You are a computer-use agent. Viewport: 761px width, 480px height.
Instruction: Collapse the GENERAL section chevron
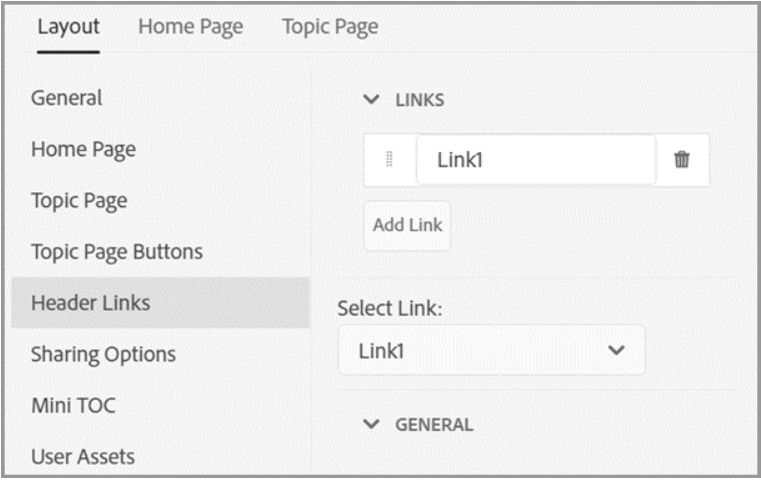[371, 424]
